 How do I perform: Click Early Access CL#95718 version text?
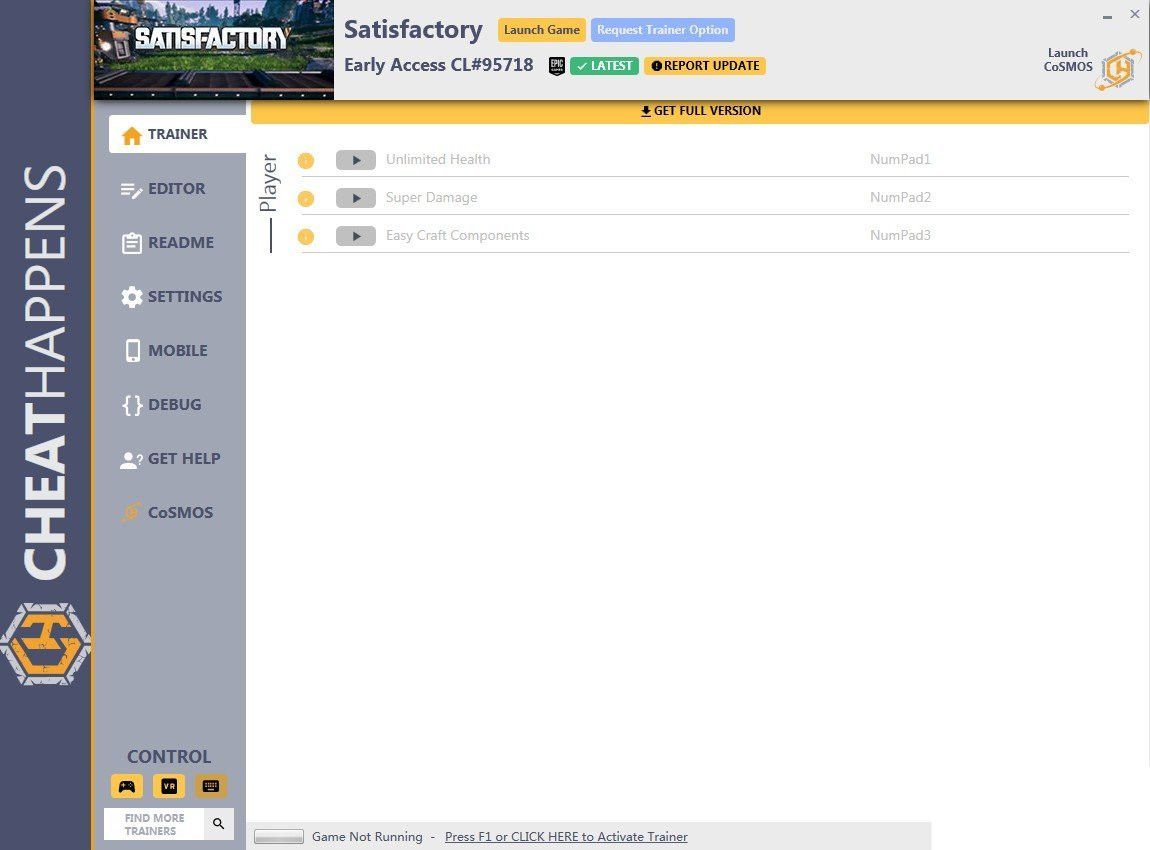click(439, 65)
